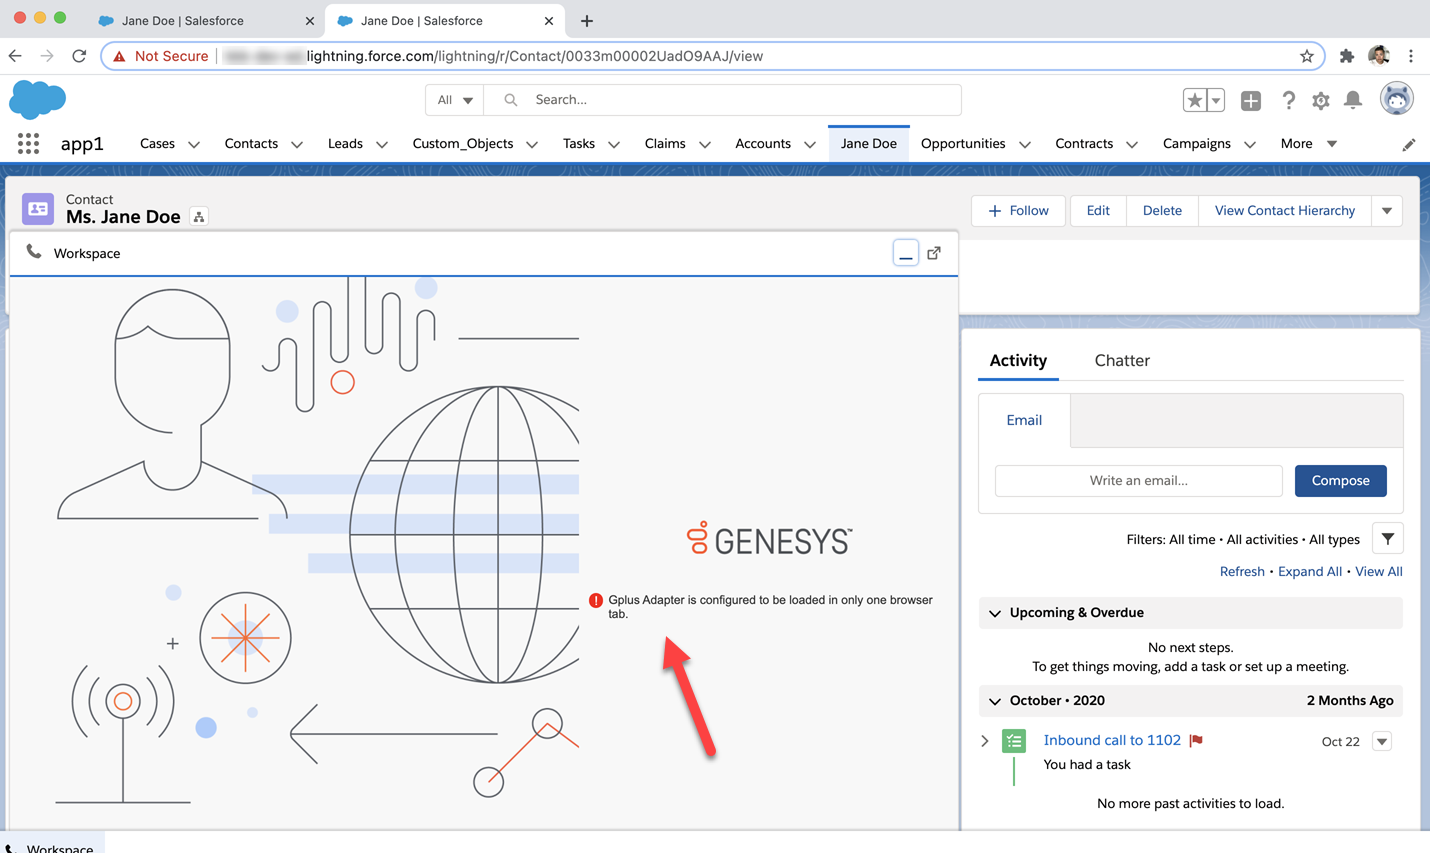Click the browser address bar URL

(534, 56)
